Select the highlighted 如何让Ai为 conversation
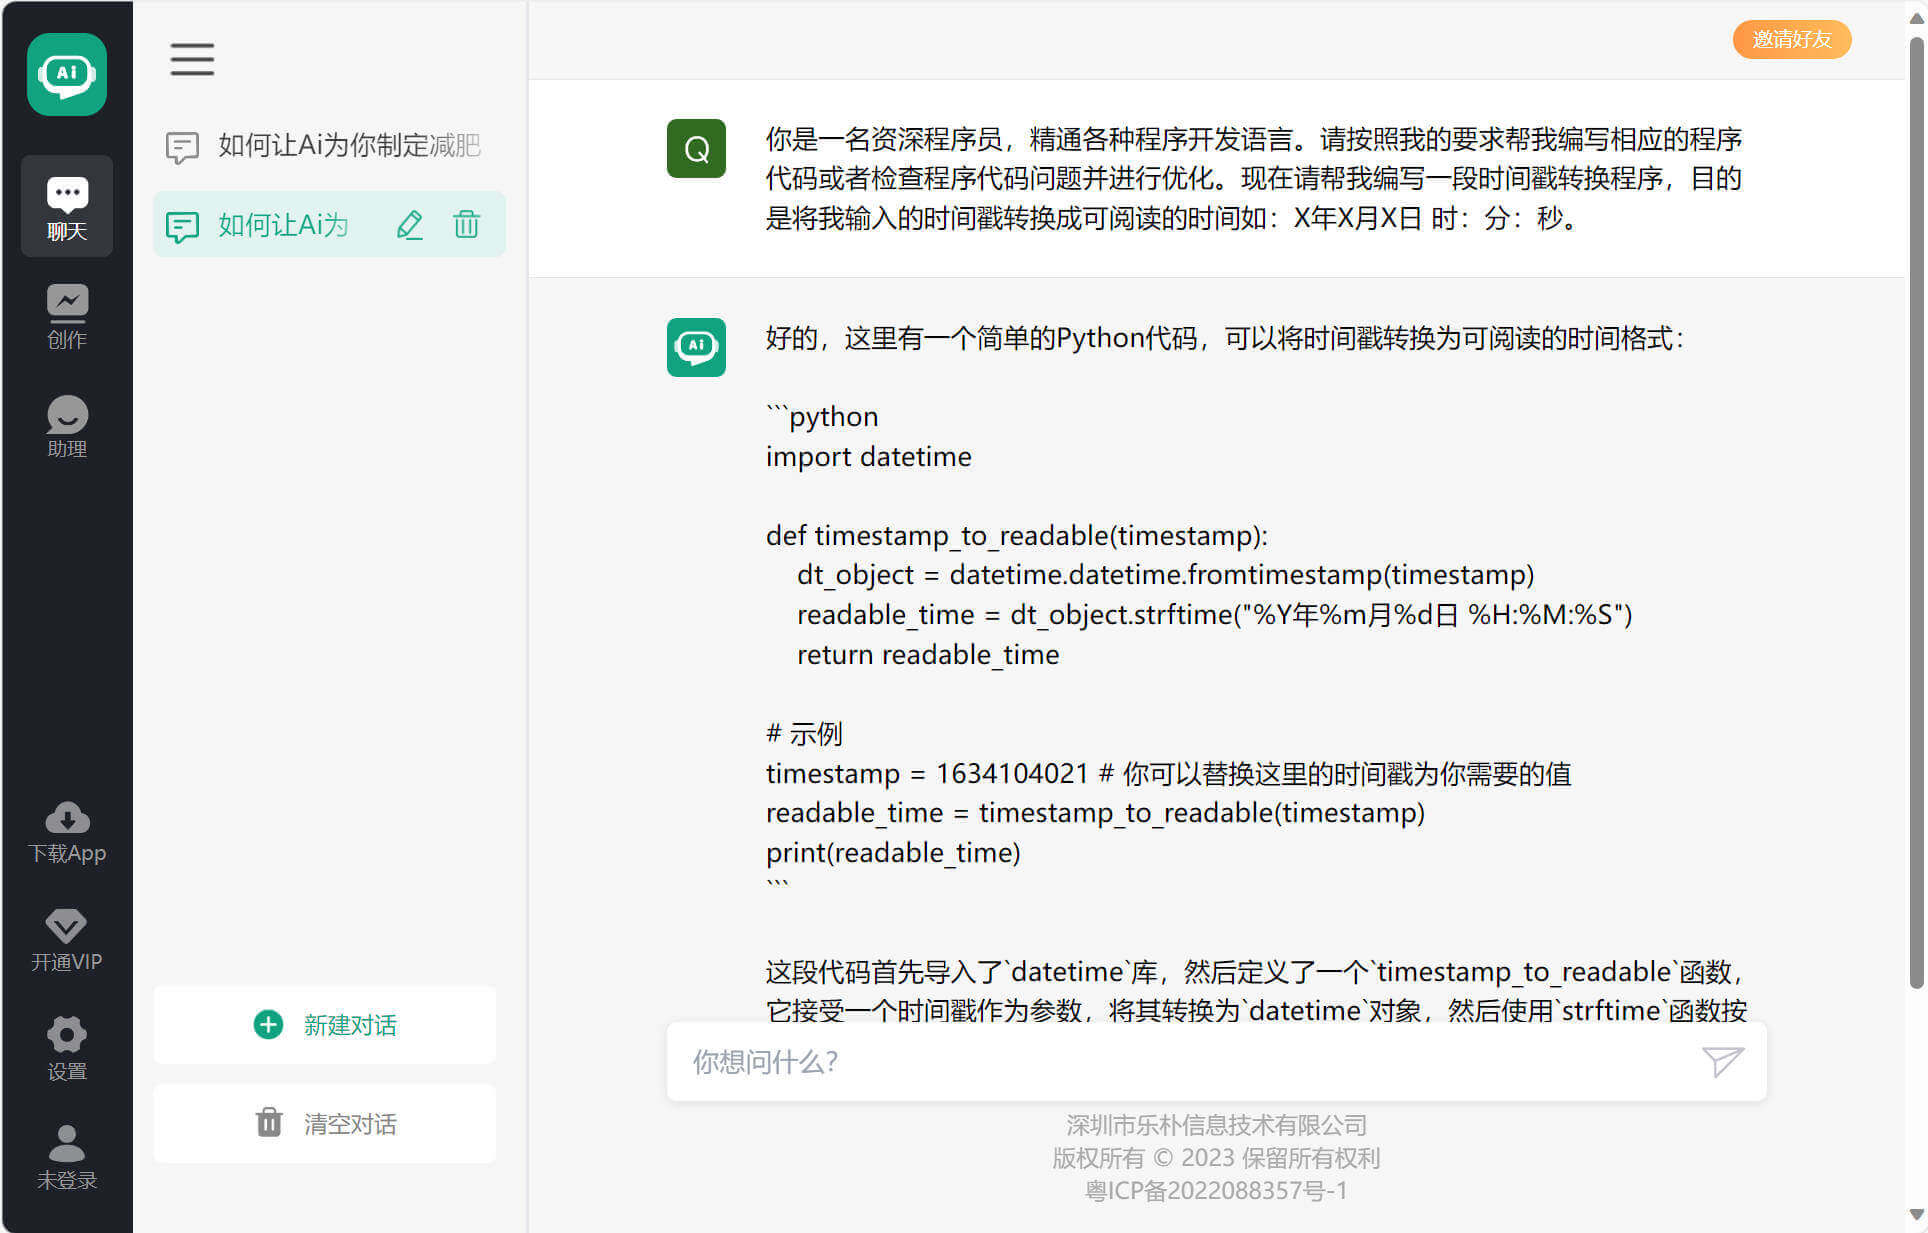 282,225
